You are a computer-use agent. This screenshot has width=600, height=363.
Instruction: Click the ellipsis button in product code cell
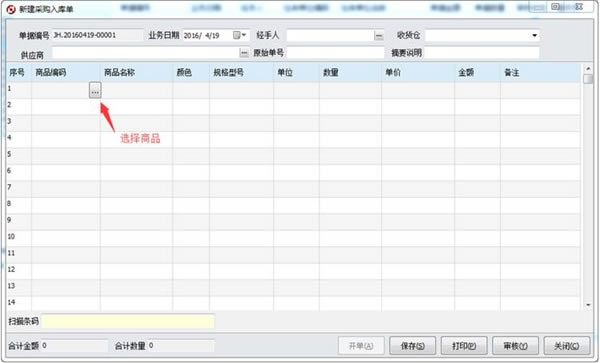(x=95, y=90)
